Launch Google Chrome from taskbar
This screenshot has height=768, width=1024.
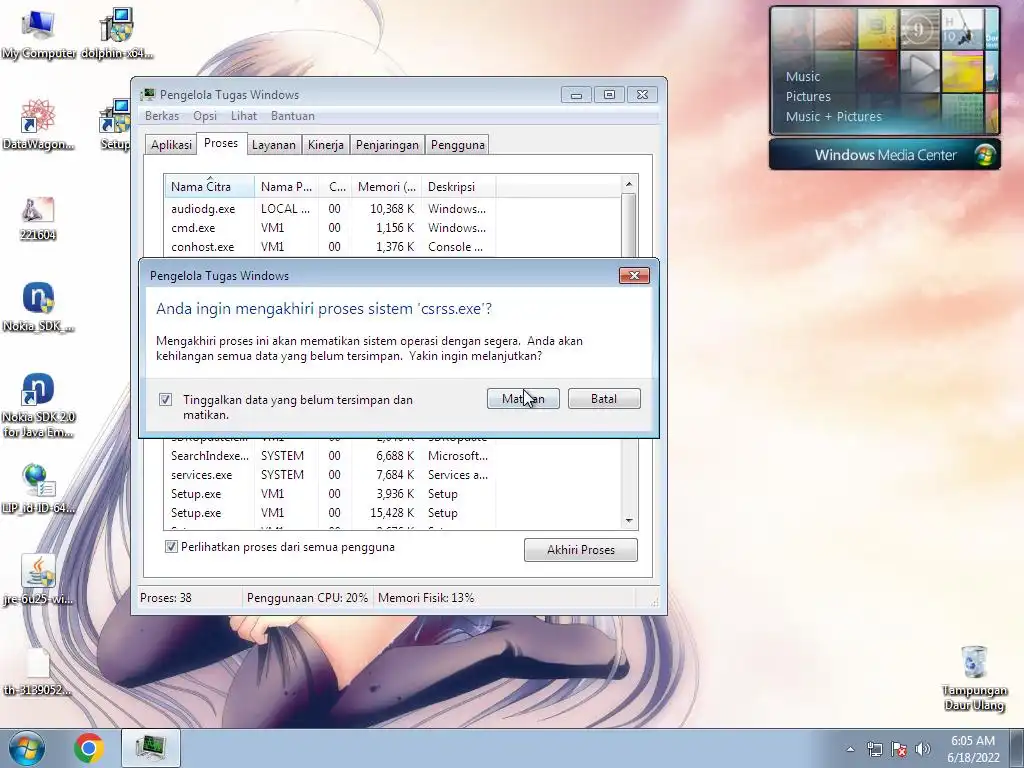(89, 748)
